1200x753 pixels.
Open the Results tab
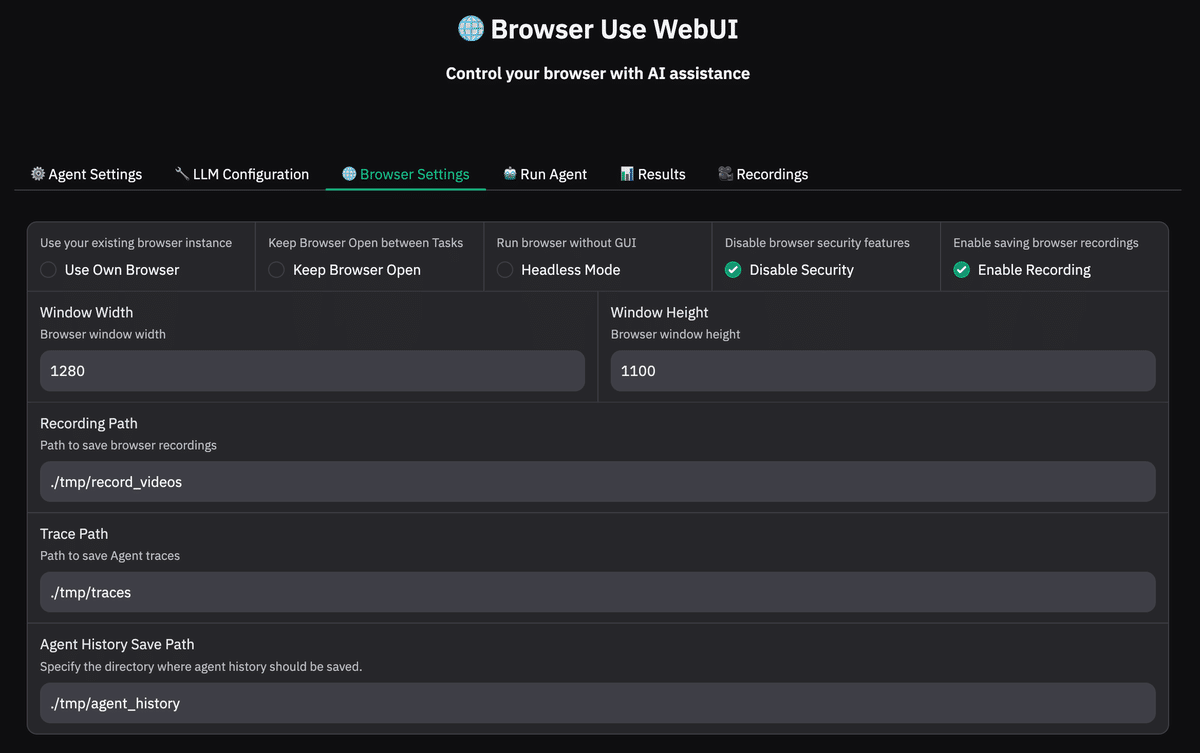(x=653, y=174)
